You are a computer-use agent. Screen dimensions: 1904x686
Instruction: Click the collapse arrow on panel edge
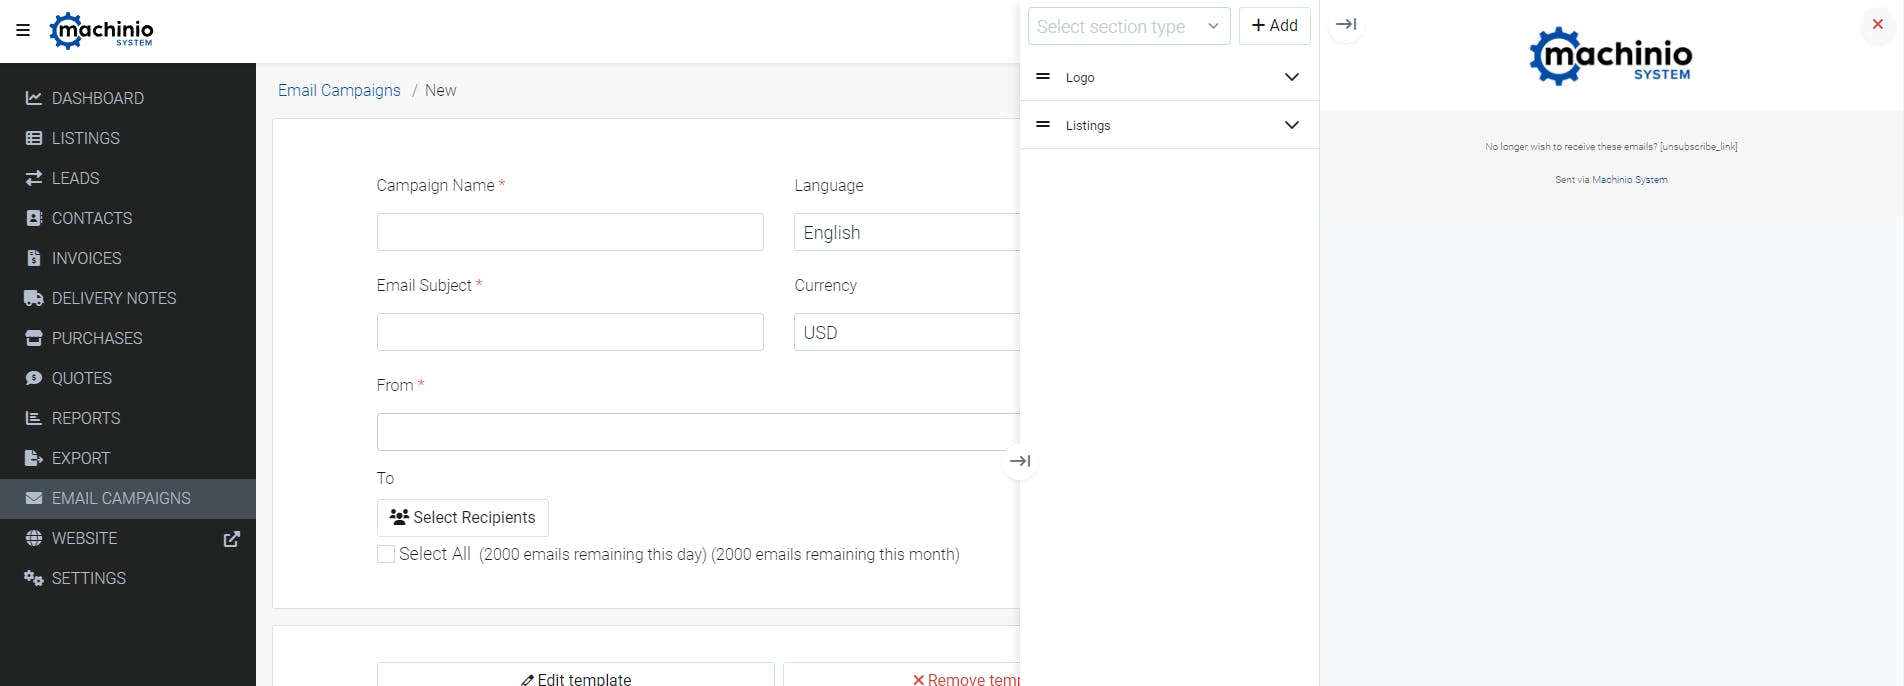pyautogui.click(x=1020, y=461)
